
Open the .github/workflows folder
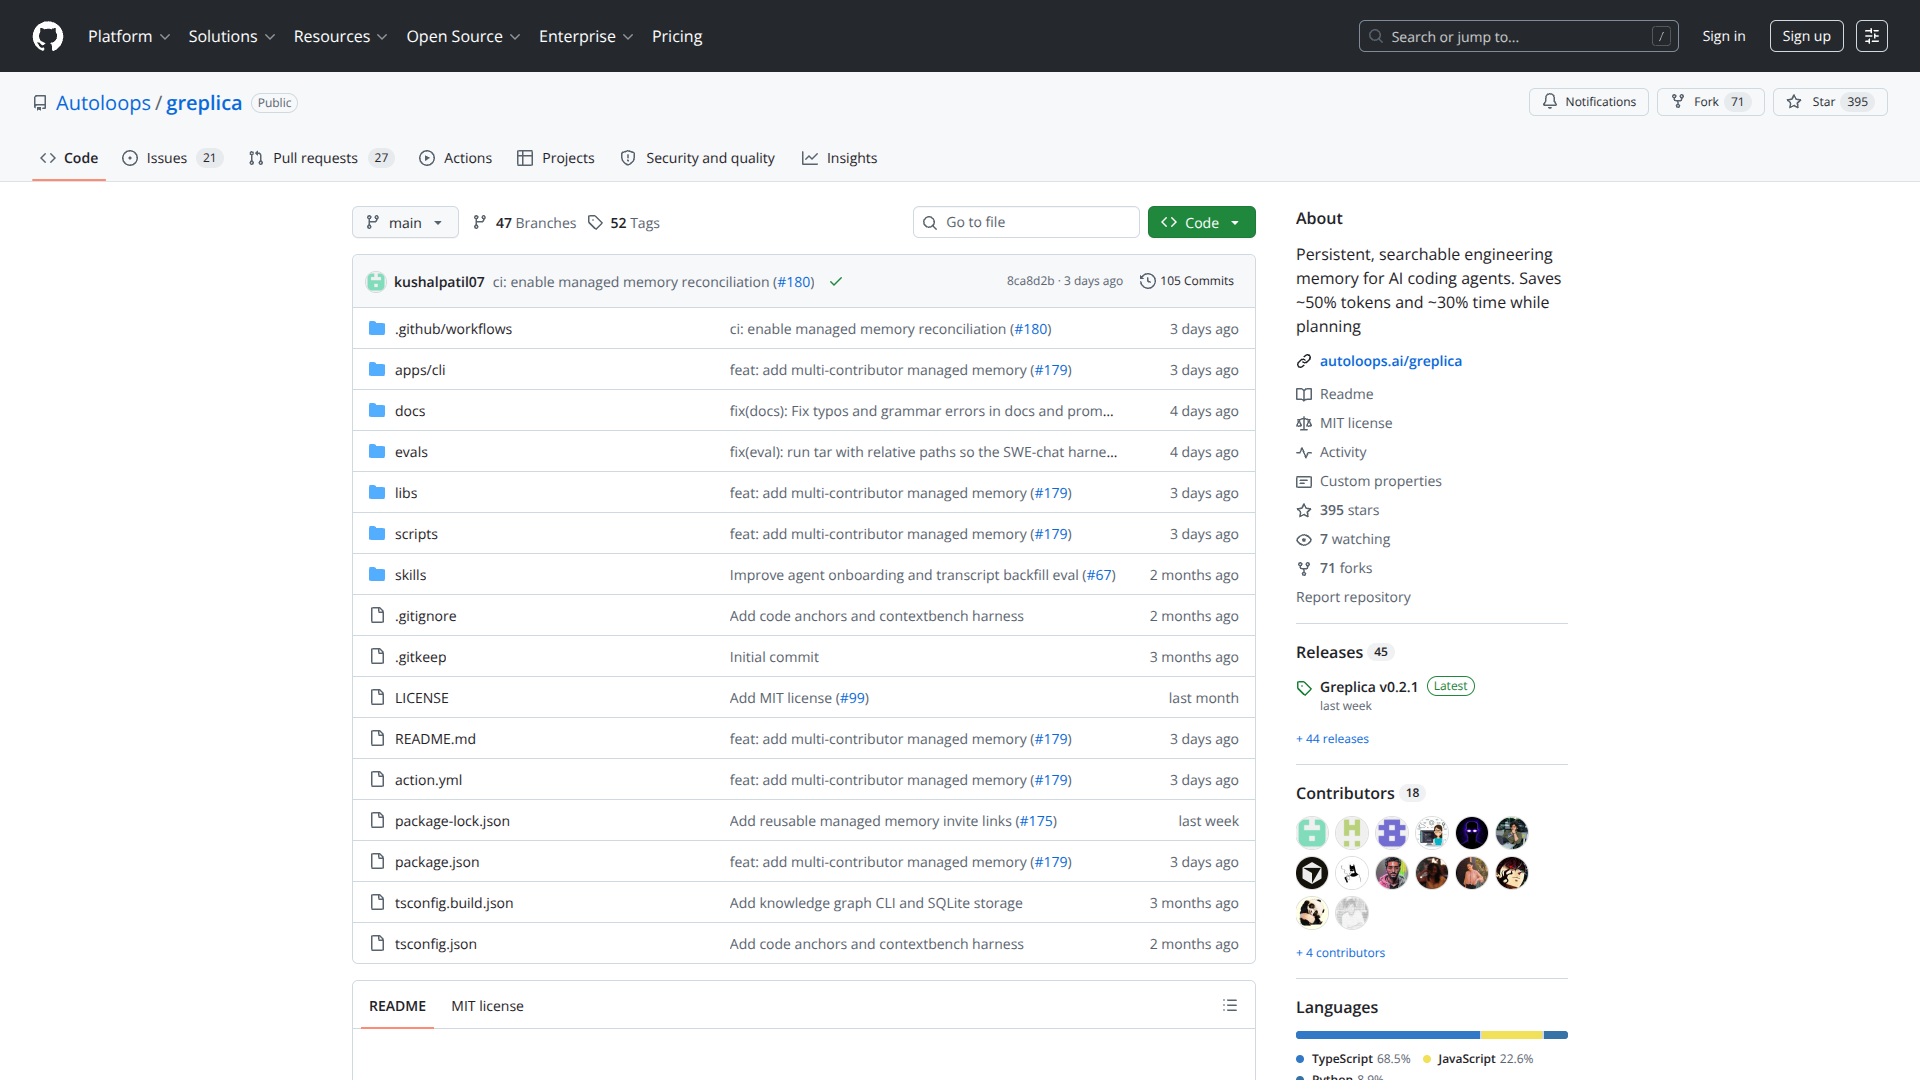coord(453,329)
